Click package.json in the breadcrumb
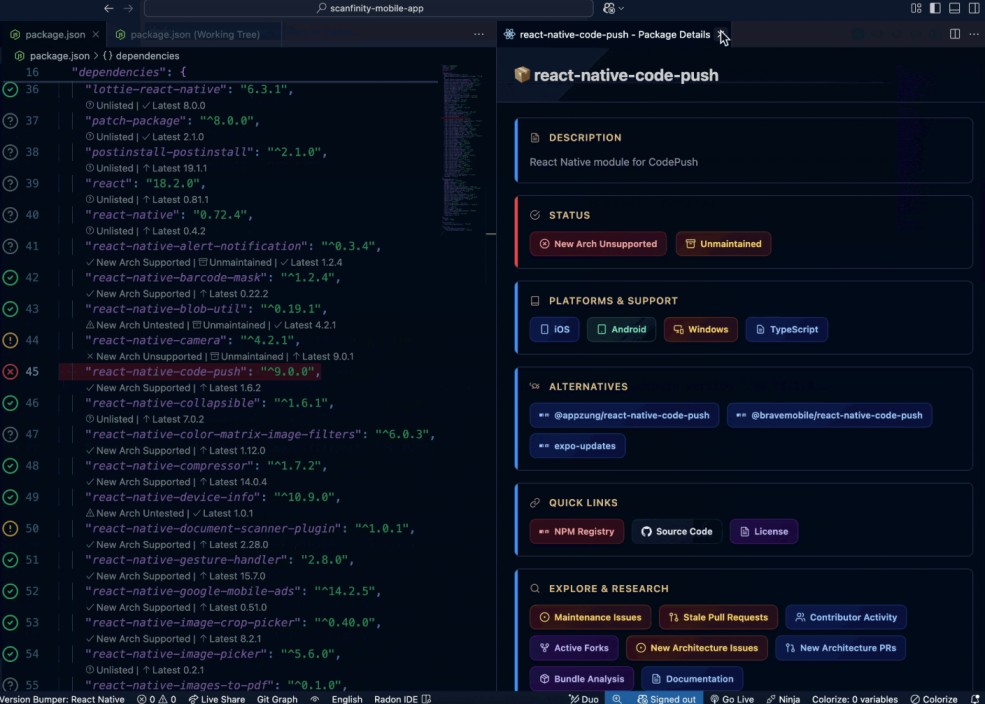 59,56
